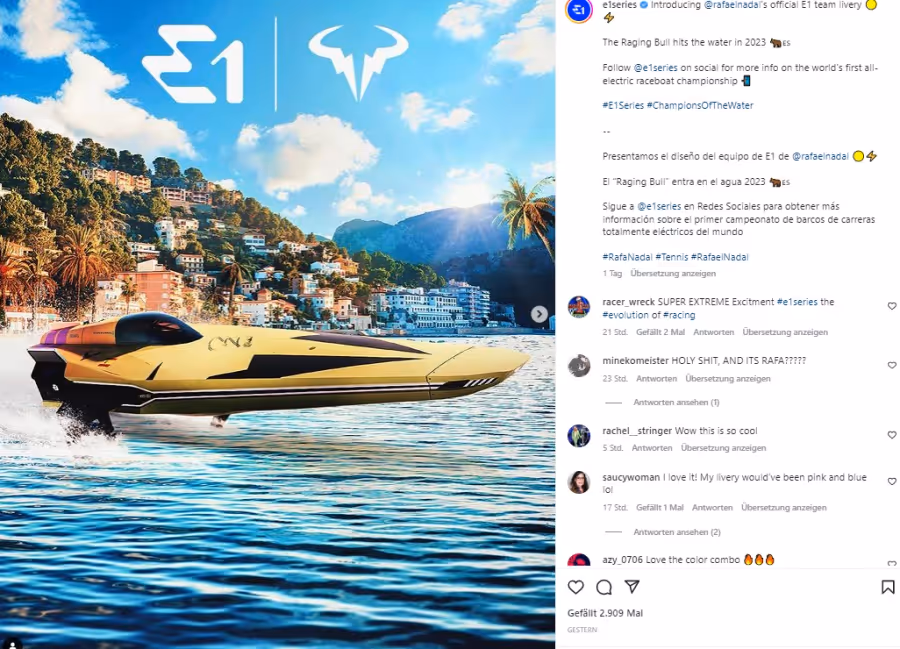Show tagged people icon on photo
Screen dimensions: 900x649
point(13,644)
